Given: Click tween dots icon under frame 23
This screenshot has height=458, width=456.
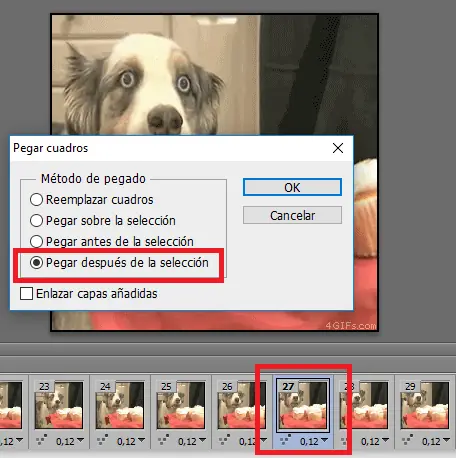Looking at the screenshot, I should click(x=42, y=440).
